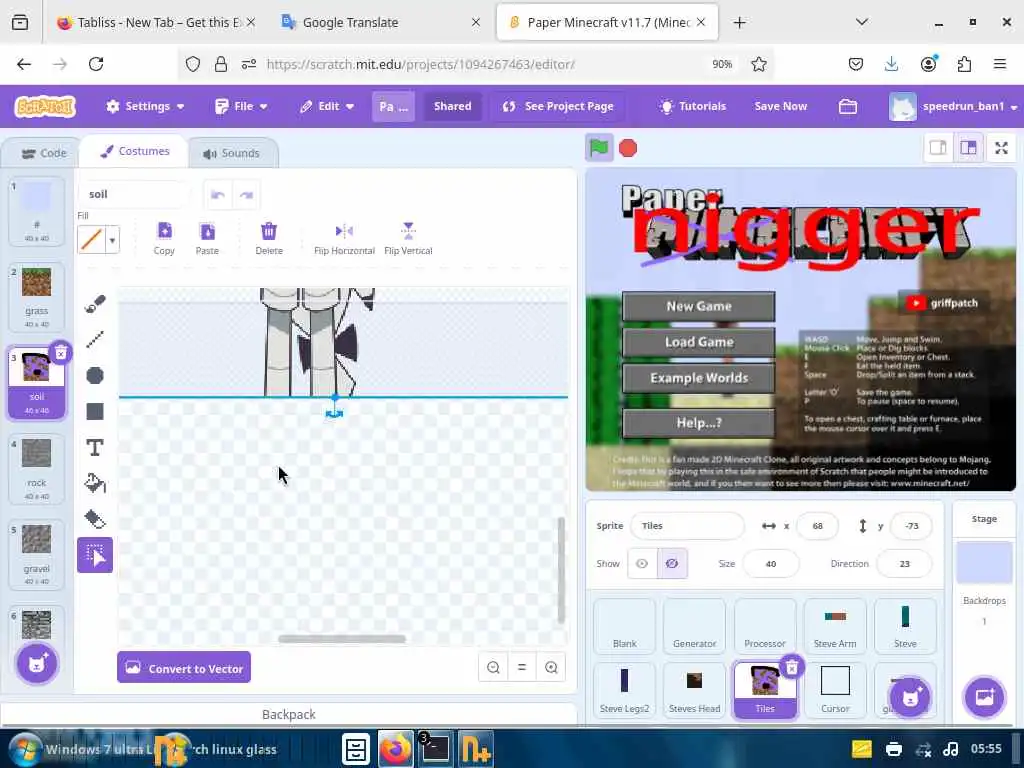The width and height of the screenshot is (1024, 768).
Task: Expand the speedrun_ban1 account menu
Action: coord(953,106)
